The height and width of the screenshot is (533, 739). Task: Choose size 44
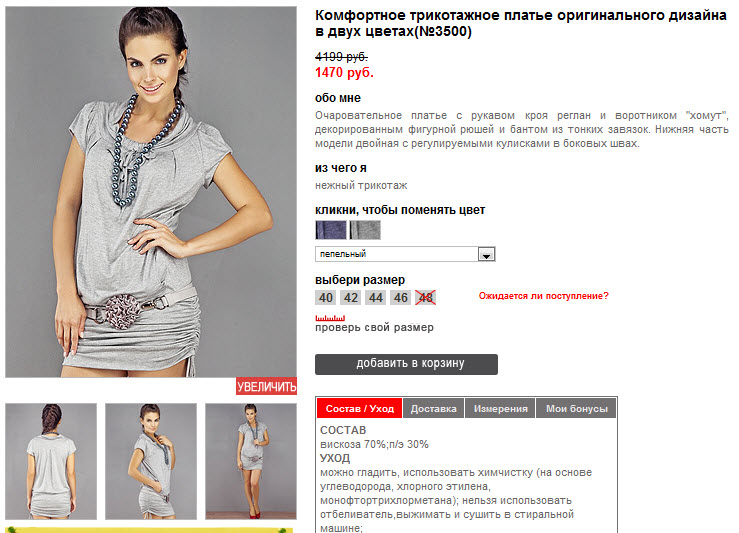376,298
